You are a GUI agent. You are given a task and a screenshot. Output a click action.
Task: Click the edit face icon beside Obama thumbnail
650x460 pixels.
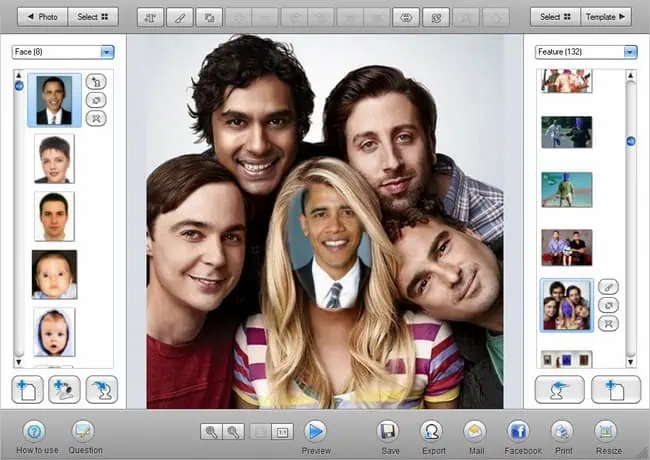pos(96,82)
